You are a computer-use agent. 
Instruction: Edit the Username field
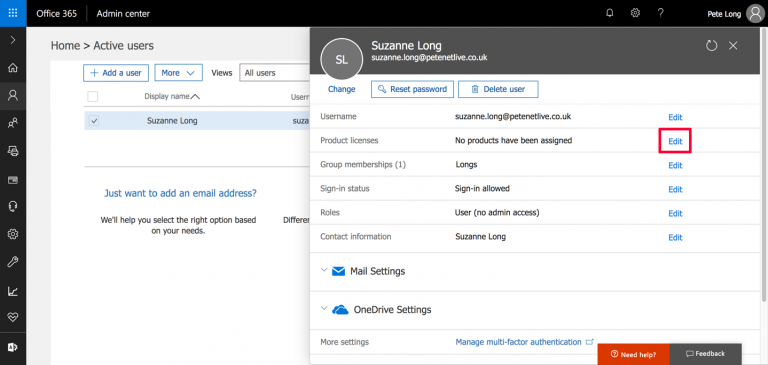tap(675, 117)
